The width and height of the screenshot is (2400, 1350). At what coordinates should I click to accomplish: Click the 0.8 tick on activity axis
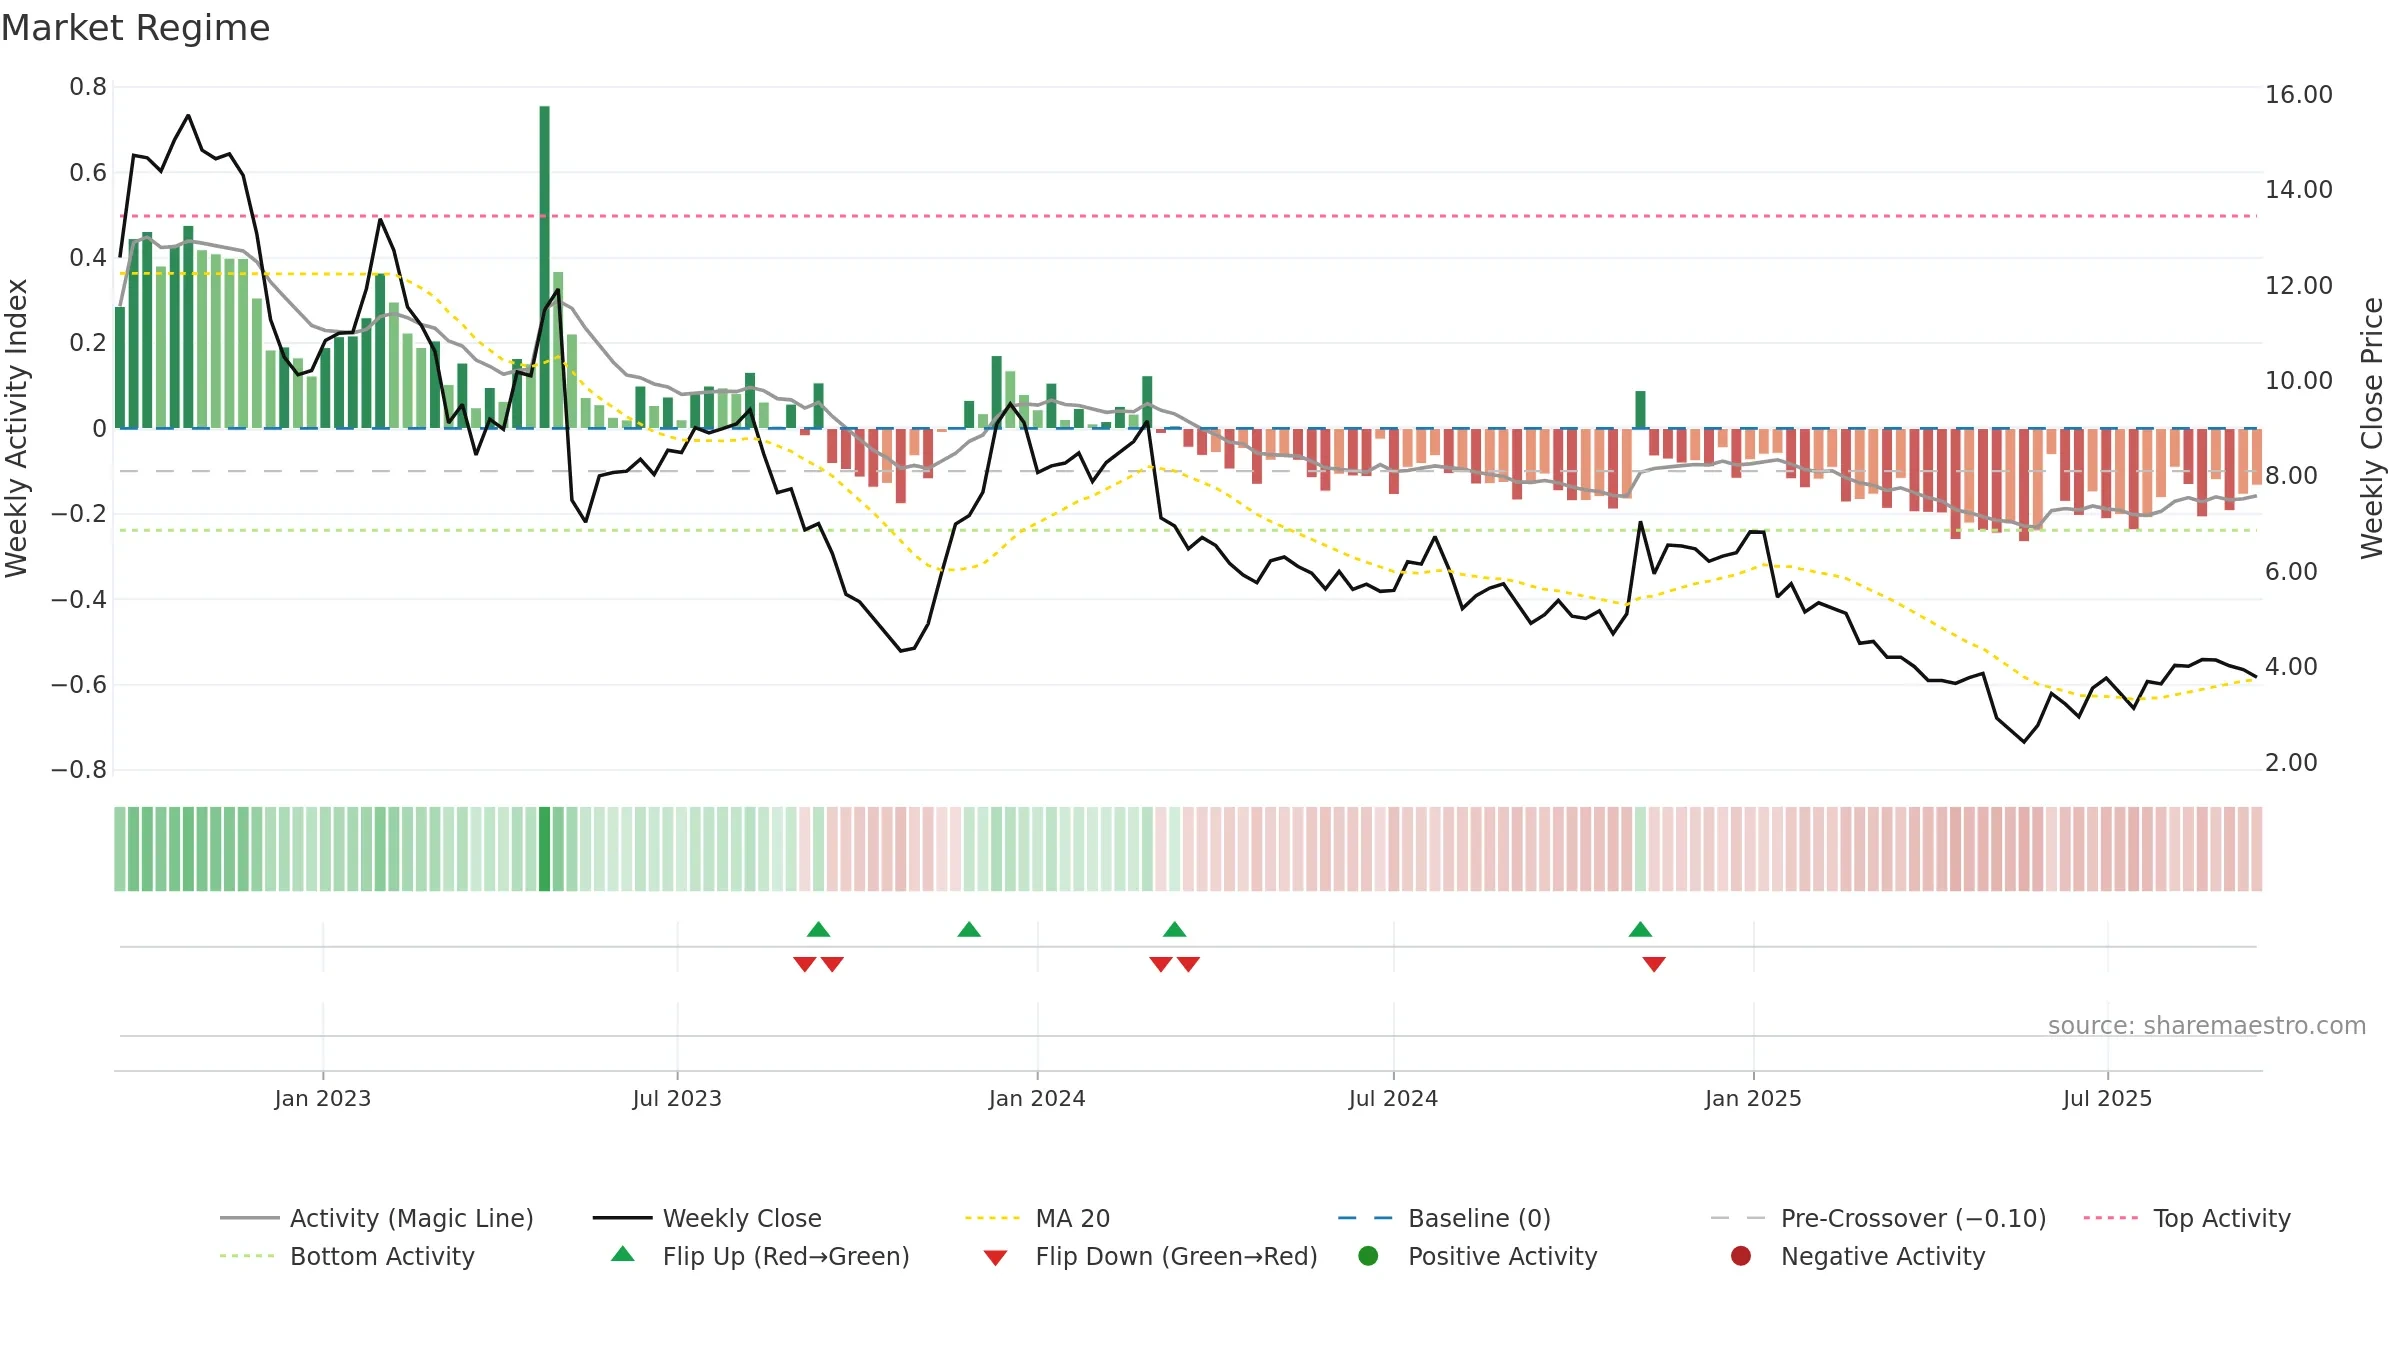pos(88,87)
